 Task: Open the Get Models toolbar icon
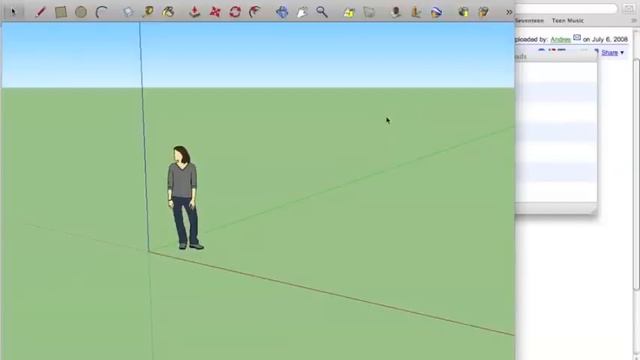point(463,12)
